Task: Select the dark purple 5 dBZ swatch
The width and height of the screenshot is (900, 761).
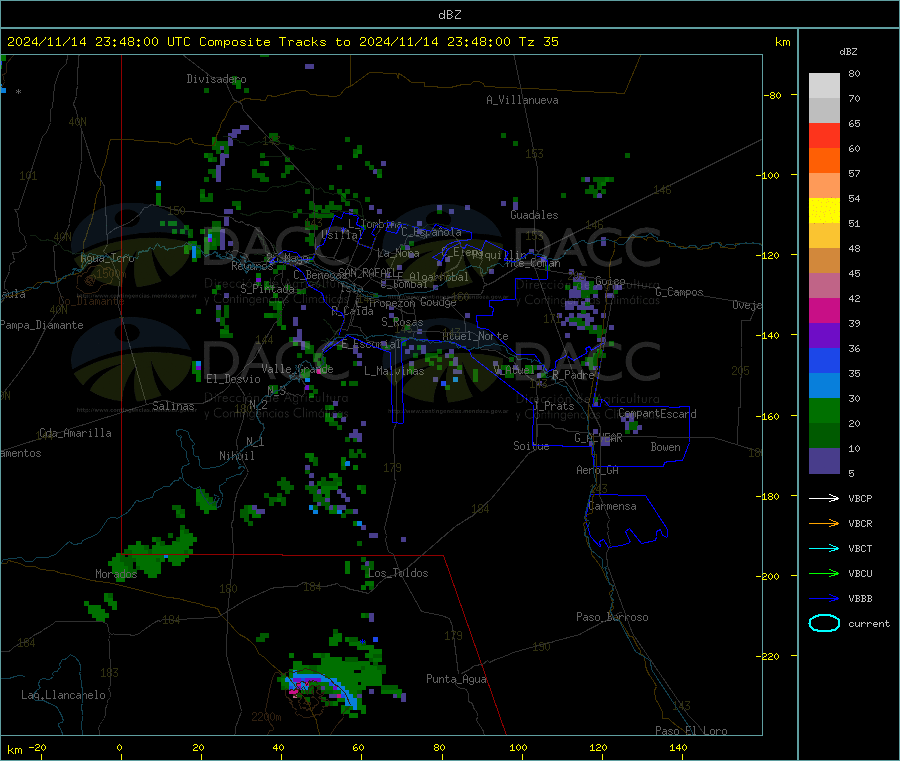Action: click(x=824, y=461)
